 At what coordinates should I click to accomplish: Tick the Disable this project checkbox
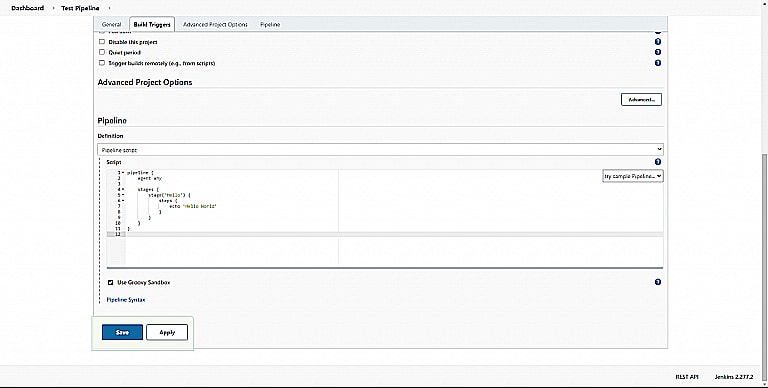click(x=102, y=42)
